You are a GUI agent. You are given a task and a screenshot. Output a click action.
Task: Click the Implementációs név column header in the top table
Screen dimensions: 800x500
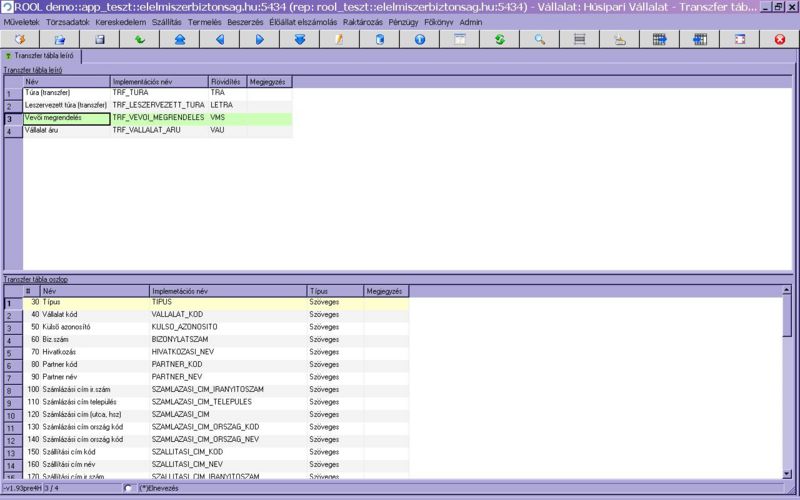[158, 81]
